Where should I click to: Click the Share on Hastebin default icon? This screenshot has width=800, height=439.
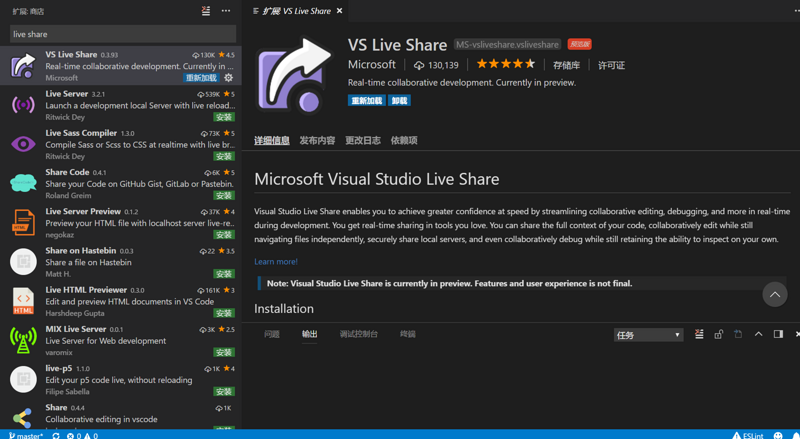[23, 261]
